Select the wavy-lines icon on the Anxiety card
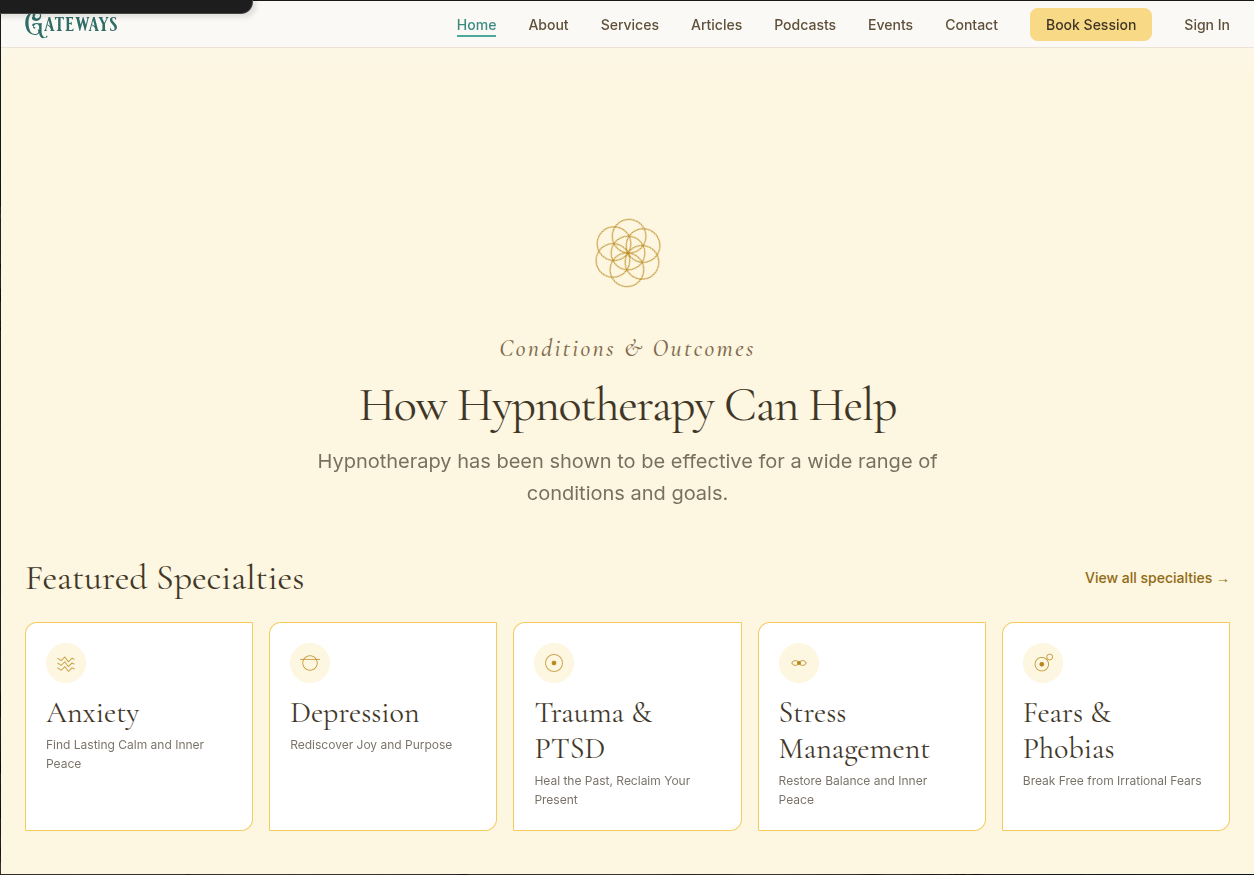This screenshot has height=875, width=1254. (66, 663)
